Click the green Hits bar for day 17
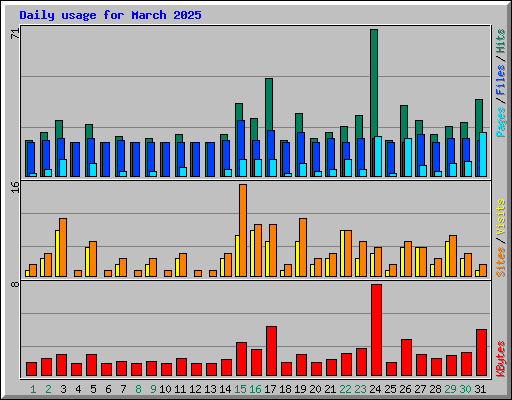This screenshot has height=400, width=512. tap(269, 104)
